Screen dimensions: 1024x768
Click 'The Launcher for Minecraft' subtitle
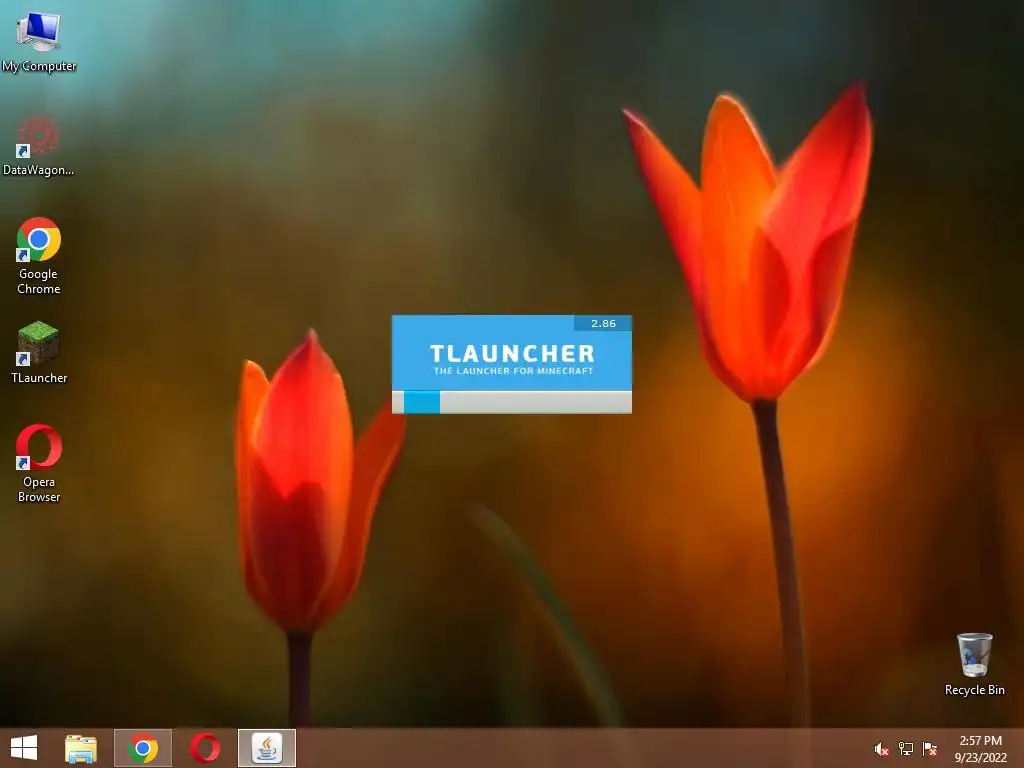click(x=513, y=371)
